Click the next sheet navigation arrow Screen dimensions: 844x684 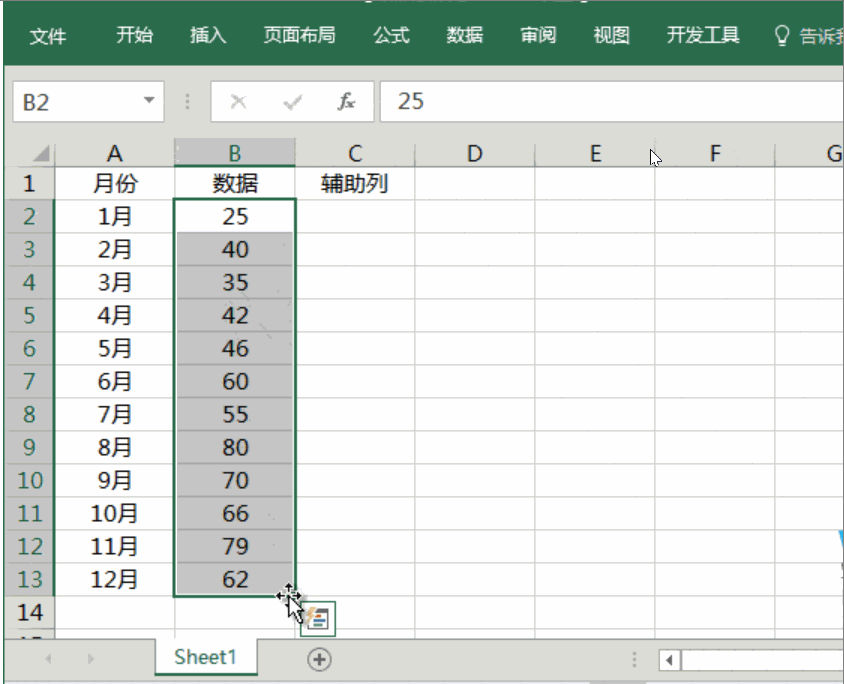click(x=90, y=659)
